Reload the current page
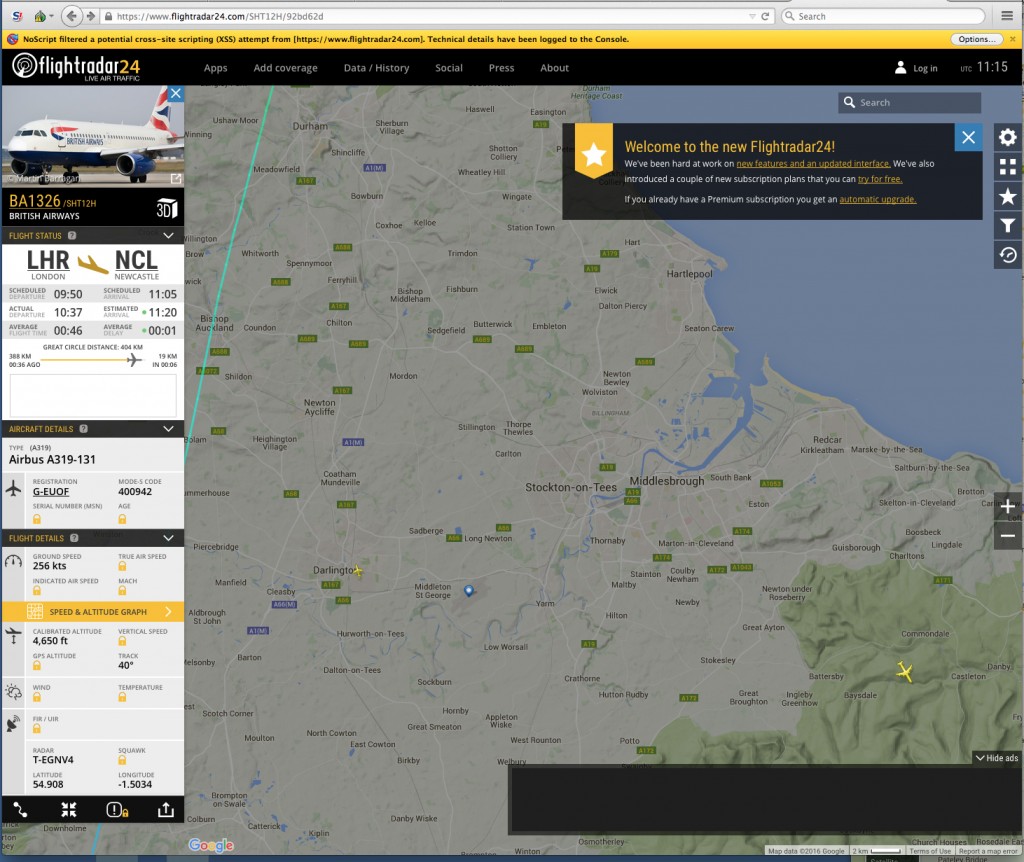The width and height of the screenshot is (1024, 862). pyautogui.click(x=765, y=16)
